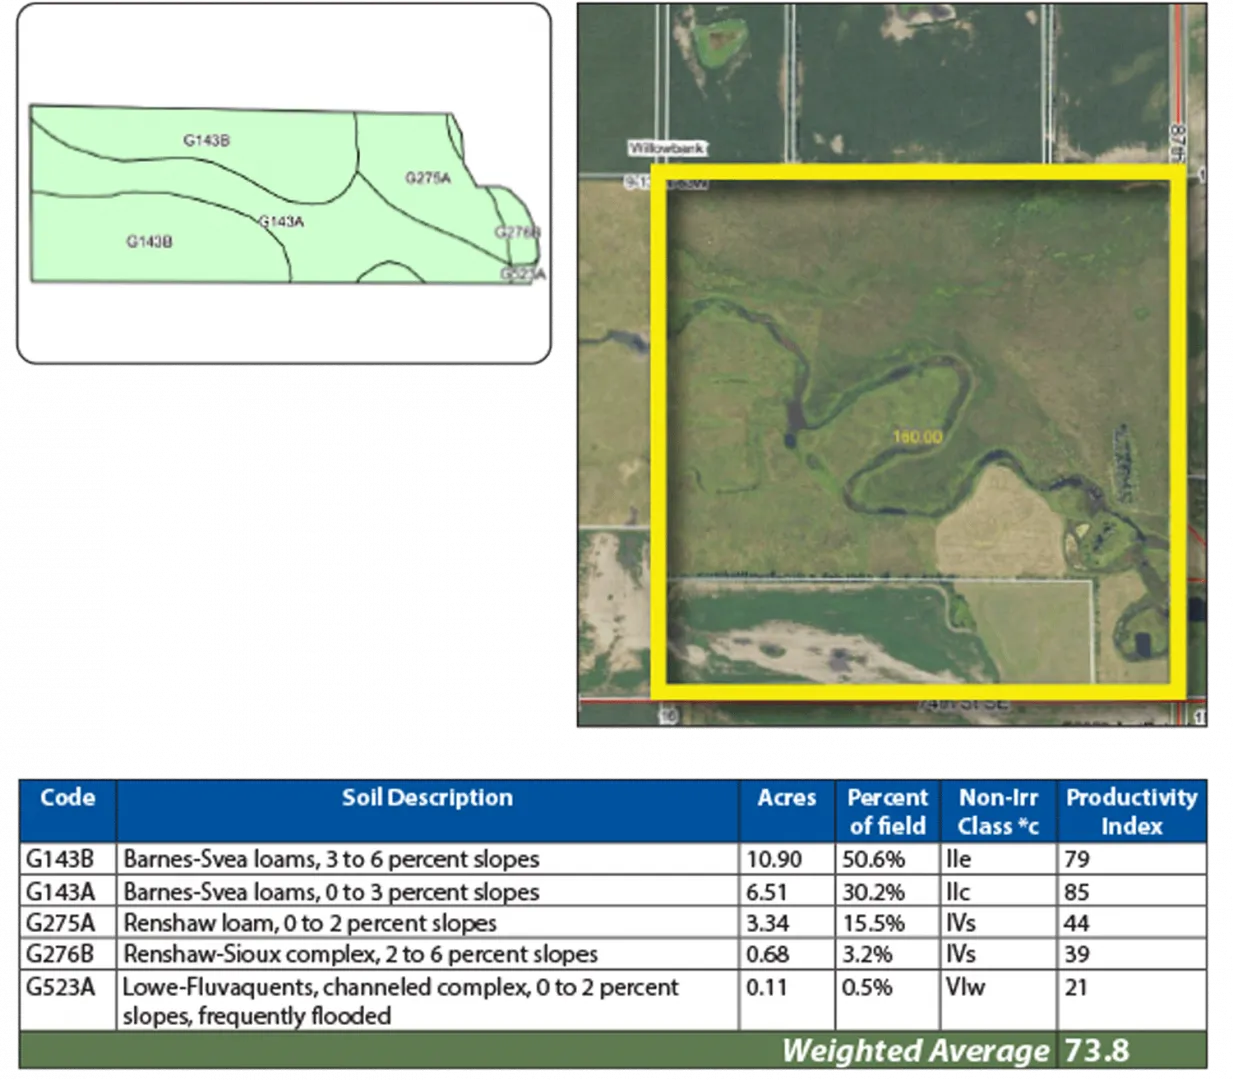
Task: Click the Percent of field column header
Action: click(x=887, y=811)
